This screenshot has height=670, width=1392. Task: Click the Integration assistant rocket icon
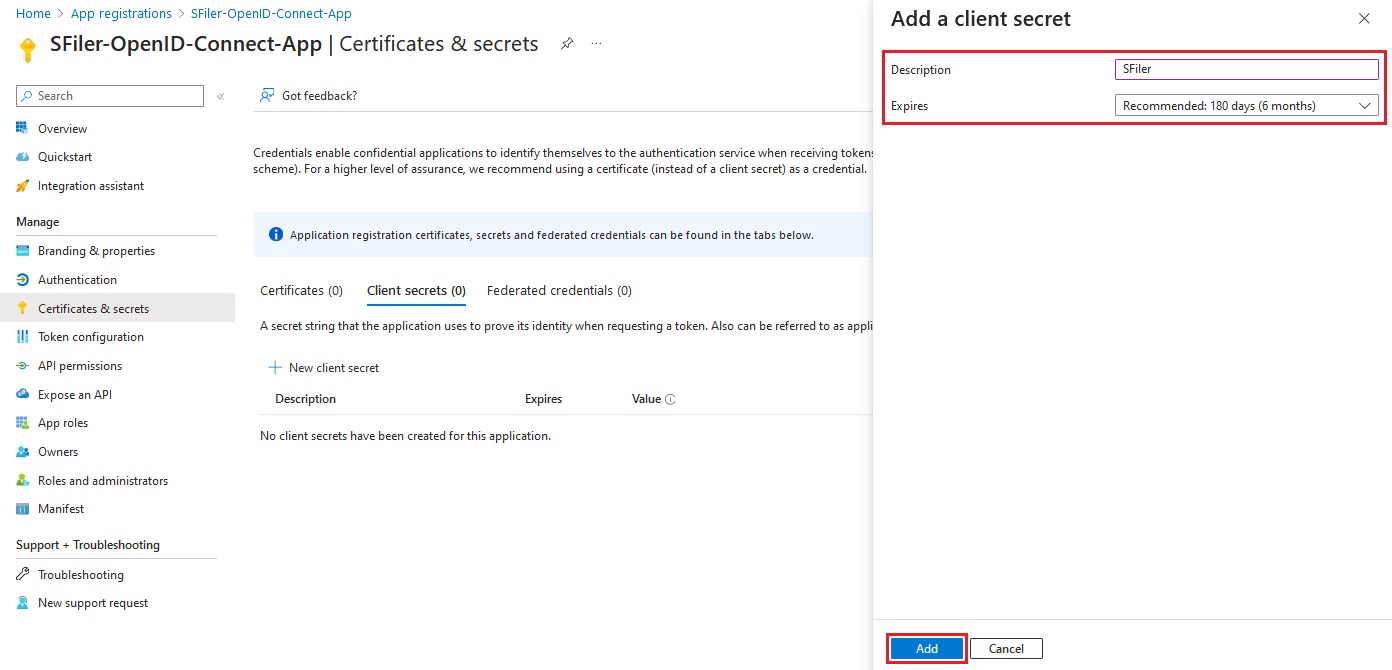tap(22, 186)
